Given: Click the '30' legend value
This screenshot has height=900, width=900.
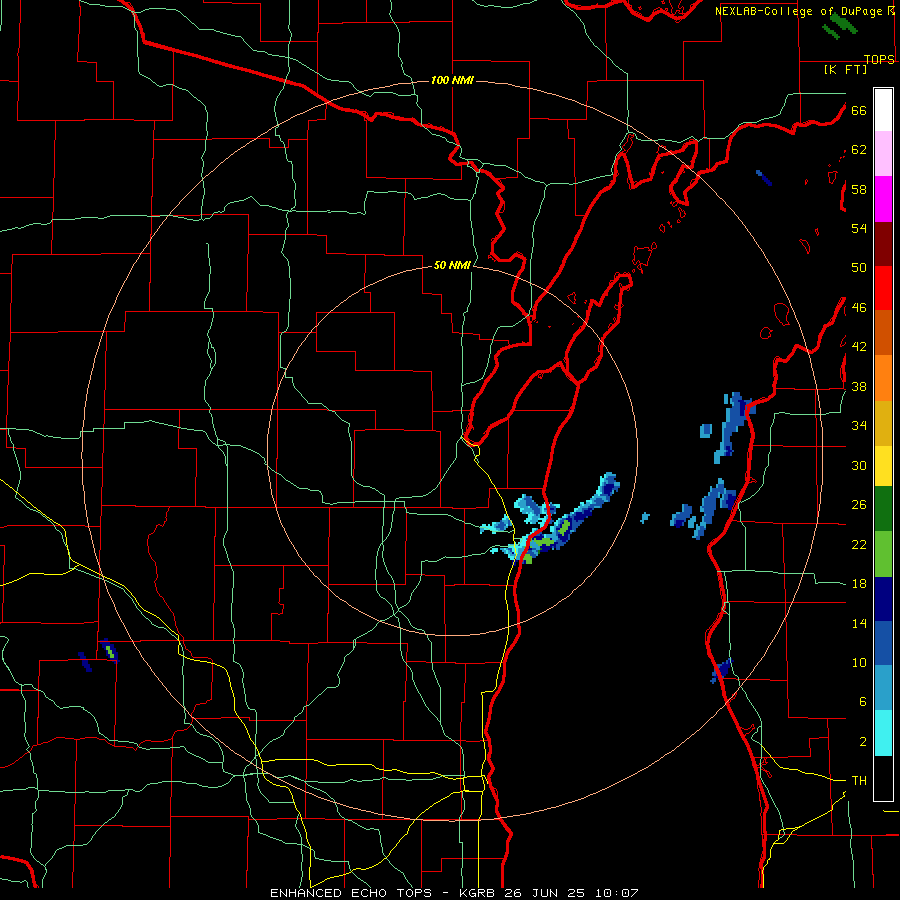Looking at the screenshot, I should 859,465.
